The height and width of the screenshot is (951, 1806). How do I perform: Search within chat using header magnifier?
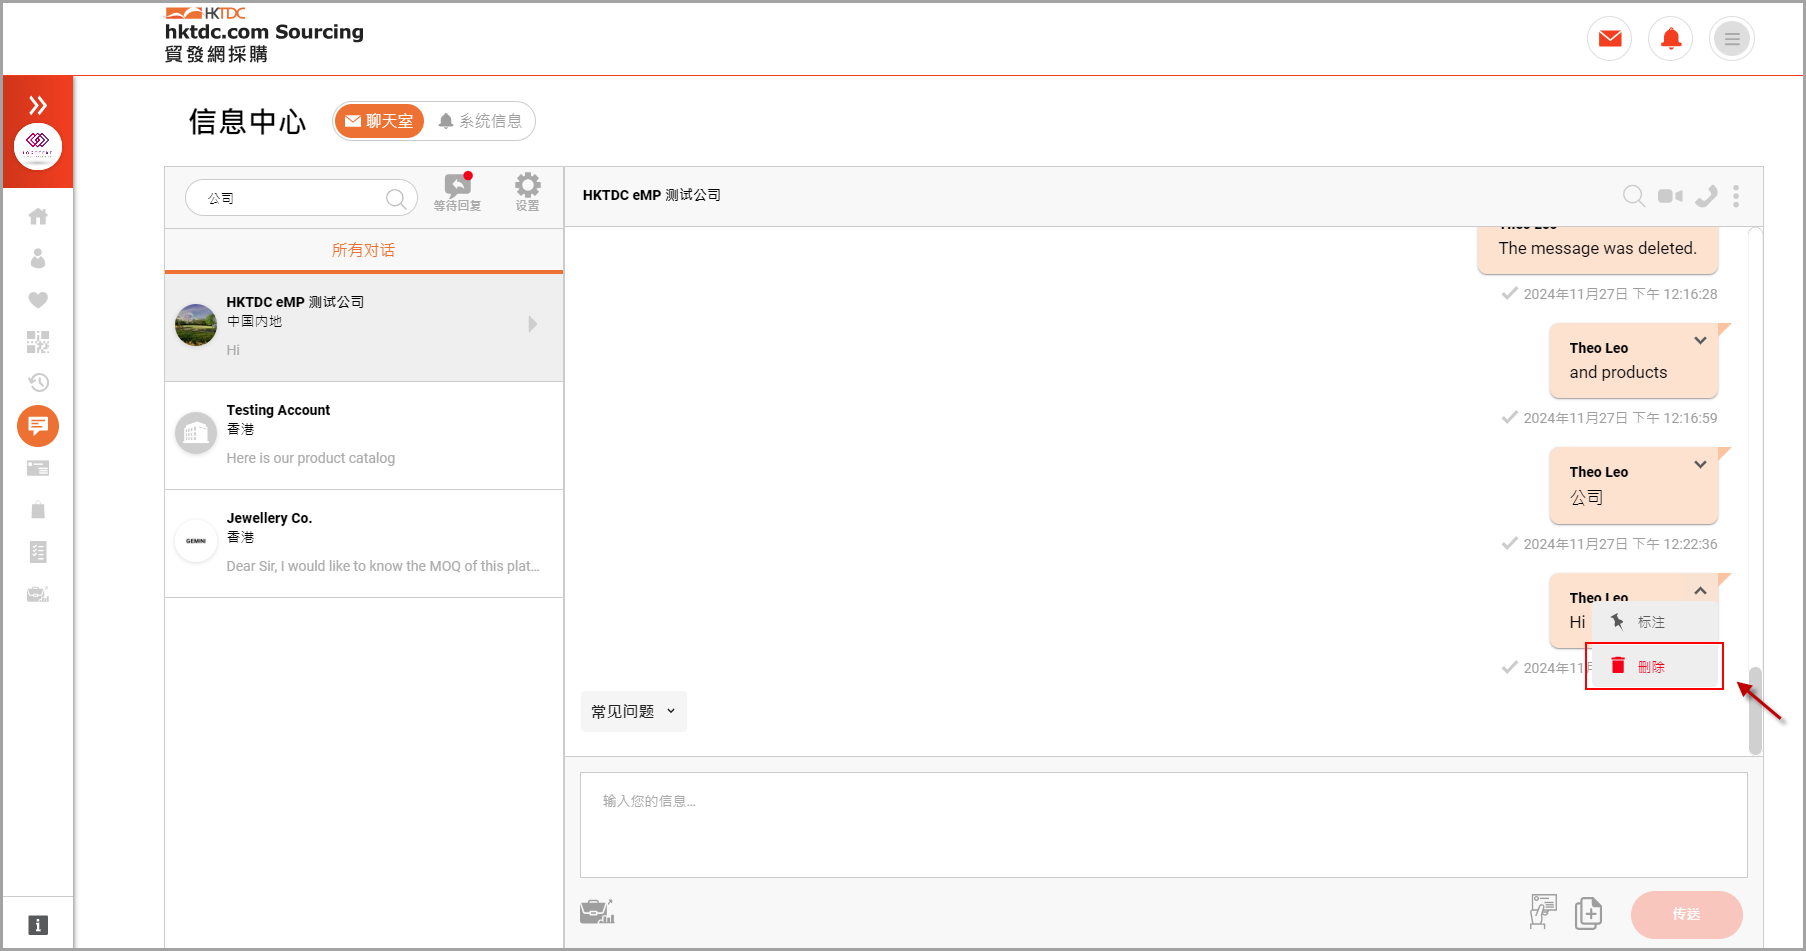pos(1634,196)
